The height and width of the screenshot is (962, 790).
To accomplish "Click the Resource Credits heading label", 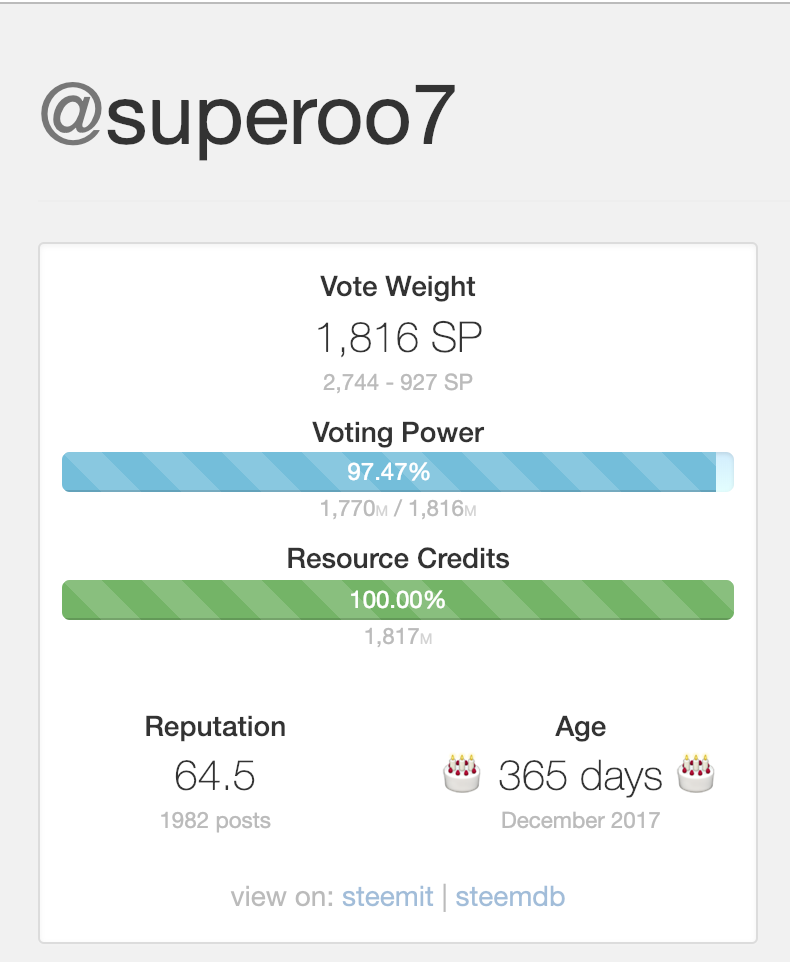I will 398,558.
